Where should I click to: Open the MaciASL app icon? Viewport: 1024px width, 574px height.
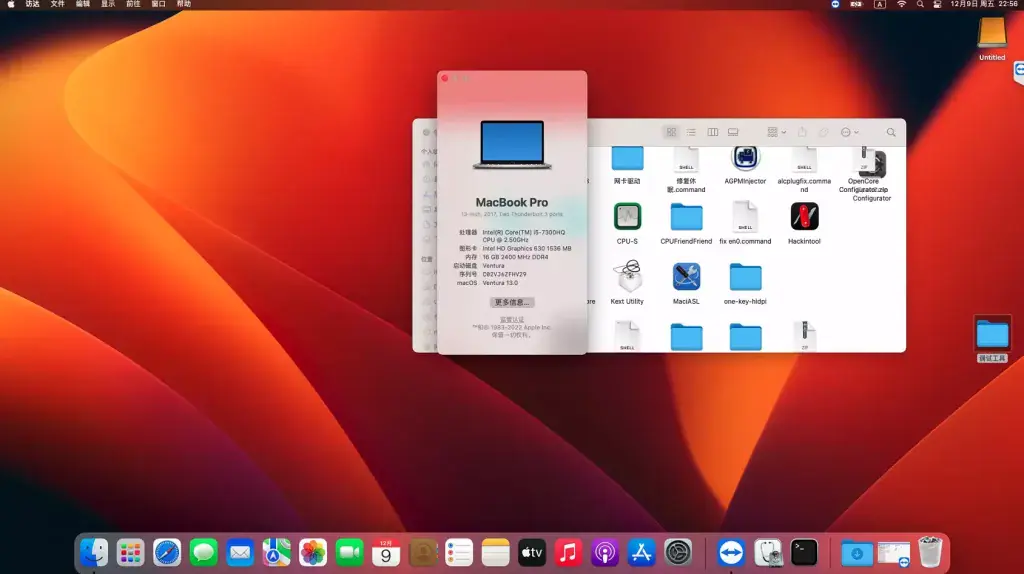click(686, 277)
